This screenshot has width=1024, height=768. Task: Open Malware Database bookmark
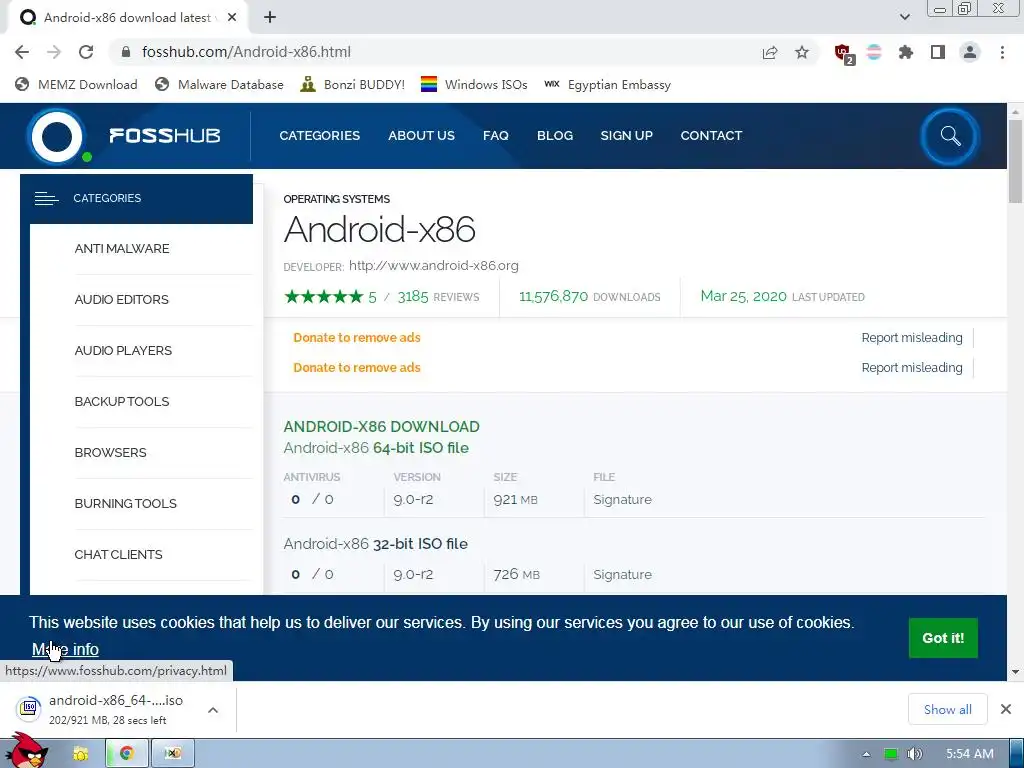point(219,85)
